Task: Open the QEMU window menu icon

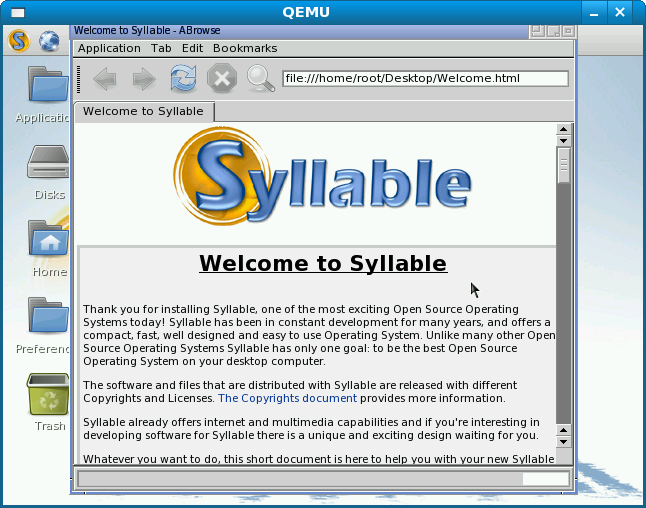Action: (18, 13)
